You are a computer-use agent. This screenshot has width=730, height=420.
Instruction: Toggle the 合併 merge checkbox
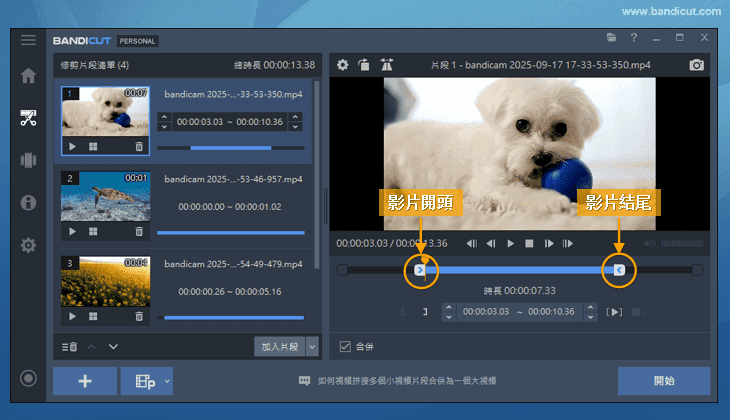346,347
